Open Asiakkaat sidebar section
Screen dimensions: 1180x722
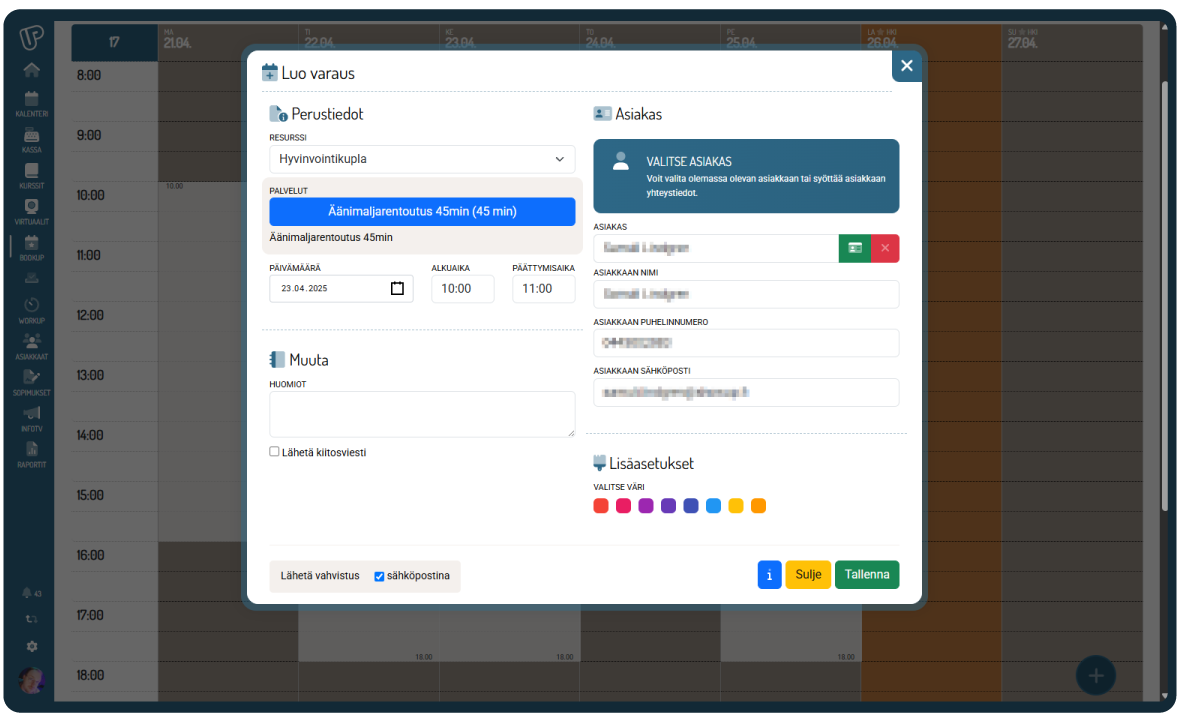pos(31,346)
